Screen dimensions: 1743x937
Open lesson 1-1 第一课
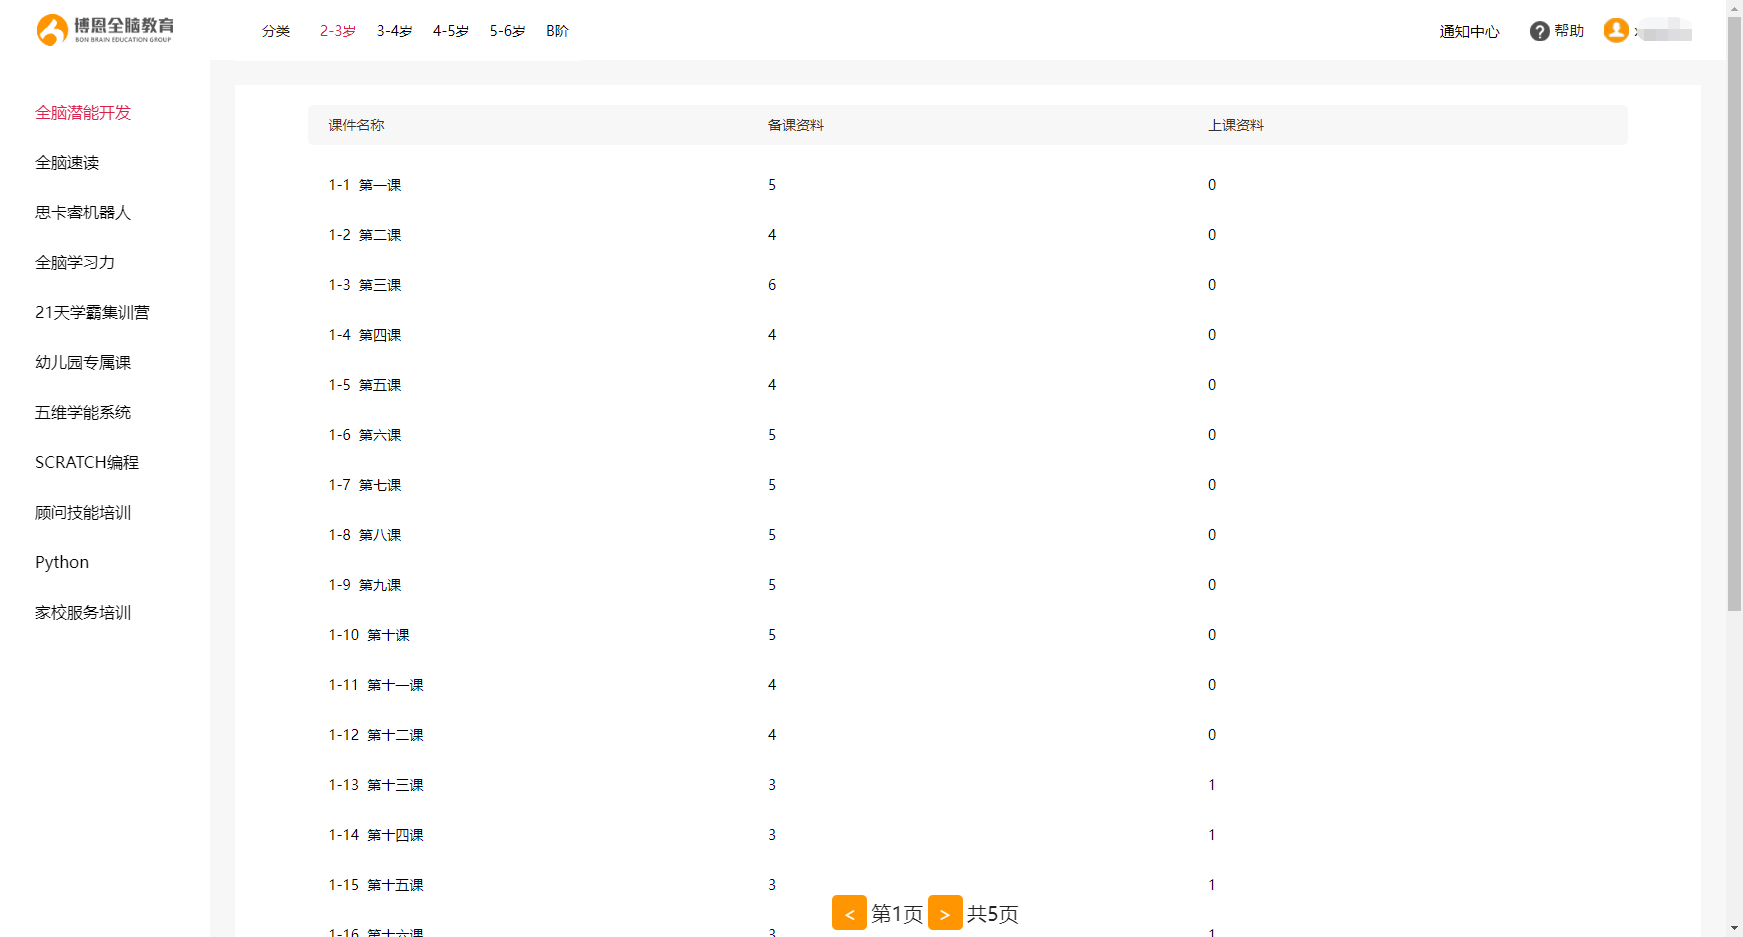point(365,185)
